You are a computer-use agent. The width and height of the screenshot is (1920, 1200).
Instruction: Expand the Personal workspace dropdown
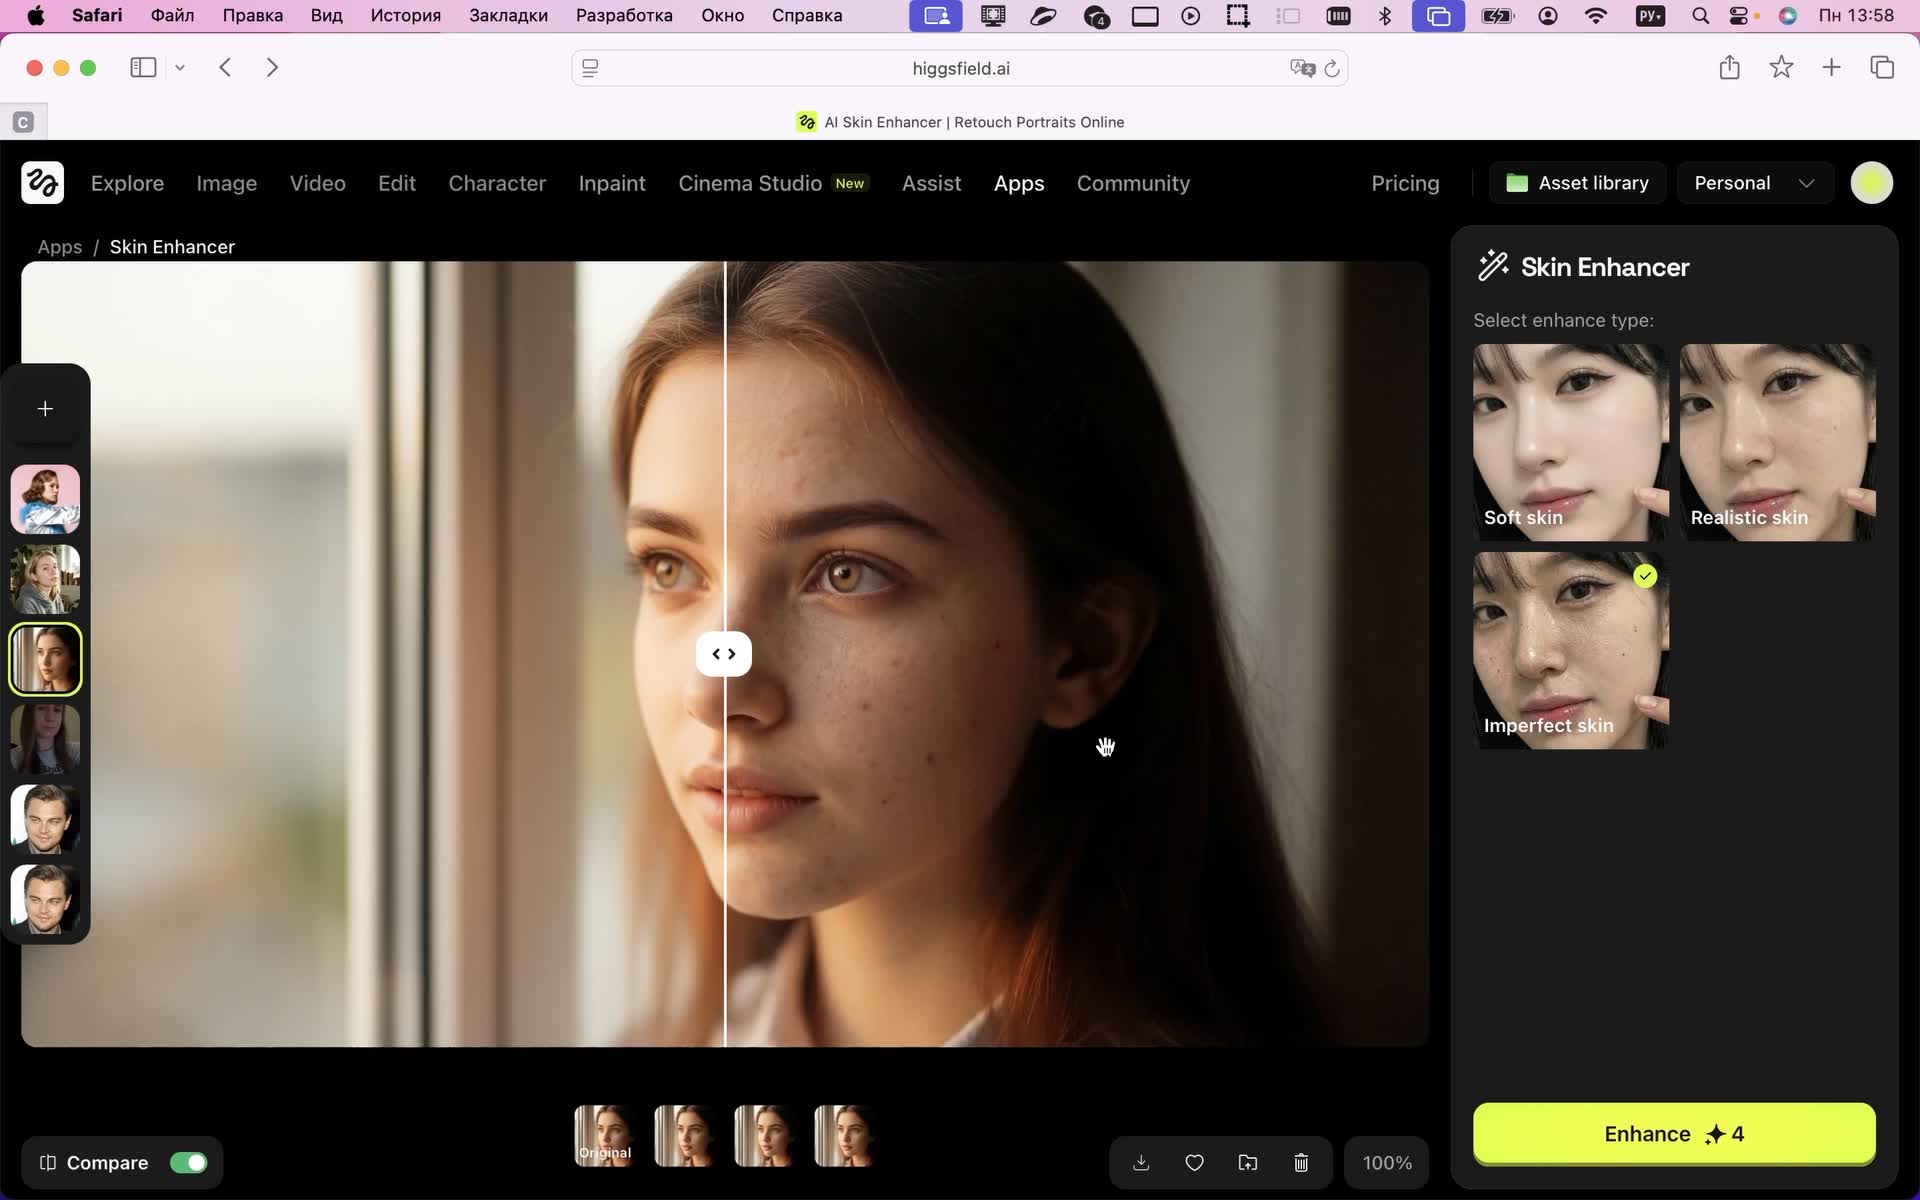tap(1755, 183)
